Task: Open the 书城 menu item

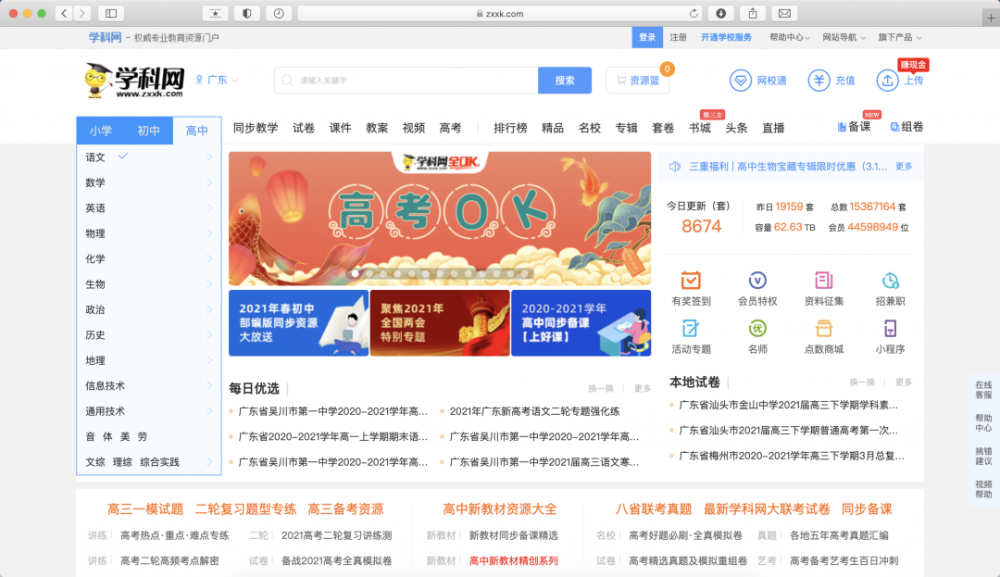Action: coord(700,128)
